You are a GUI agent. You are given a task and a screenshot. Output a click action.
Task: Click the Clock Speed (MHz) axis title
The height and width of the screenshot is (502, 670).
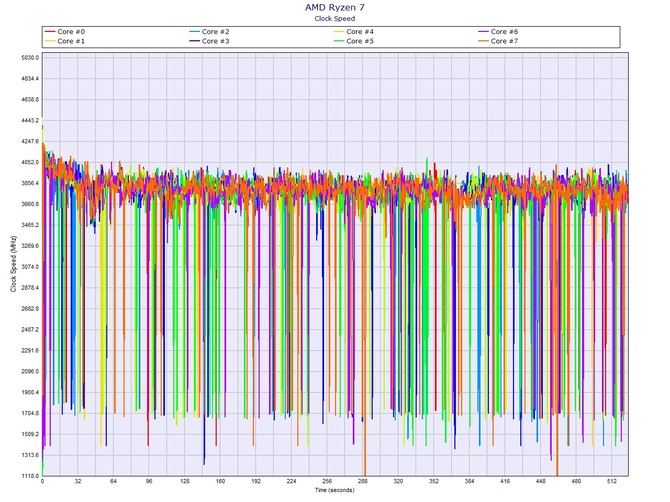(13, 264)
